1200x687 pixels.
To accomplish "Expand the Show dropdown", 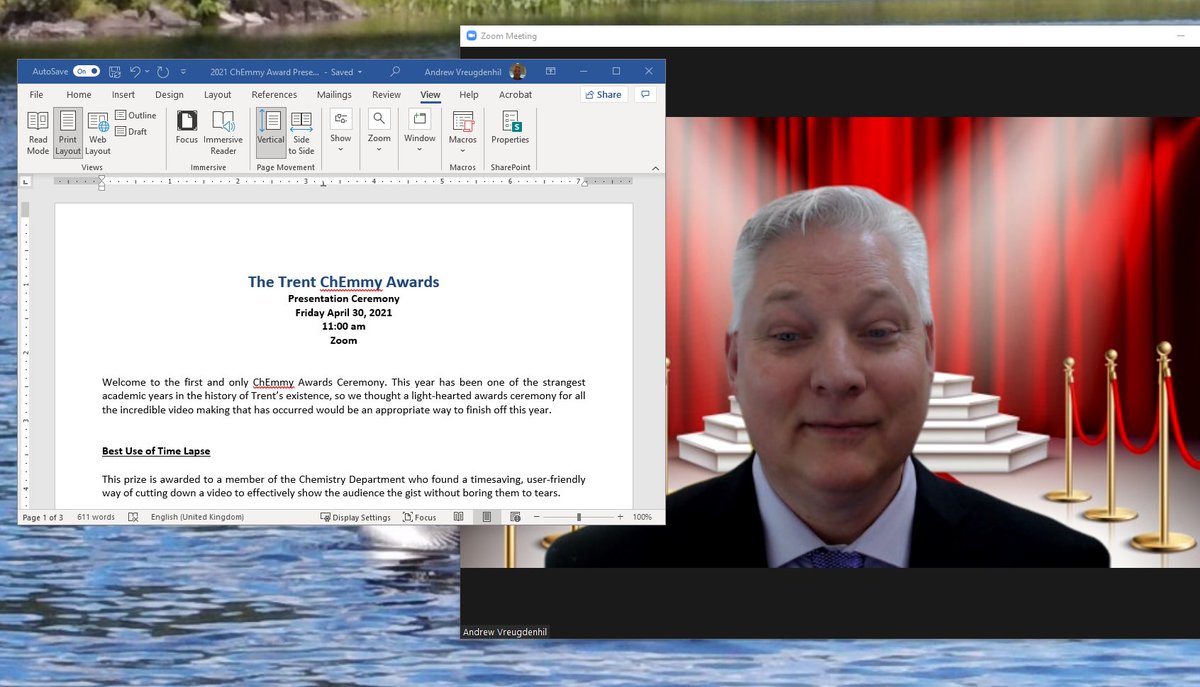I will pyautogui.click(x=341, y=132).
